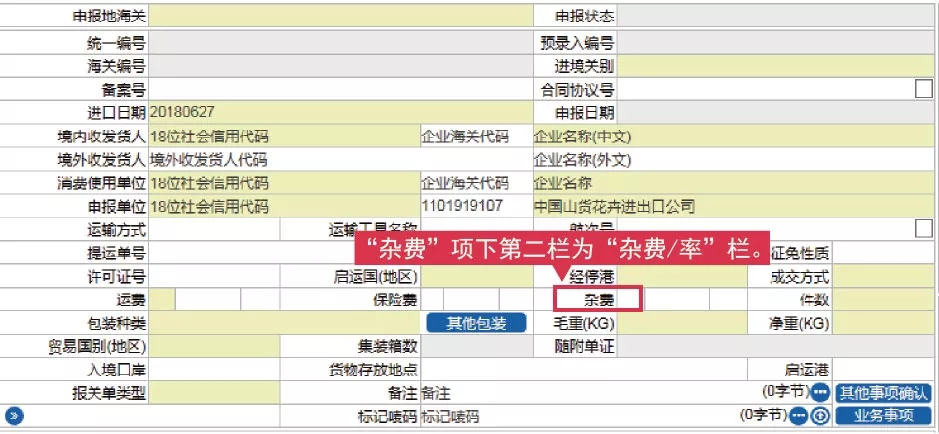Focus the 件数 field

tap(884, 299)
